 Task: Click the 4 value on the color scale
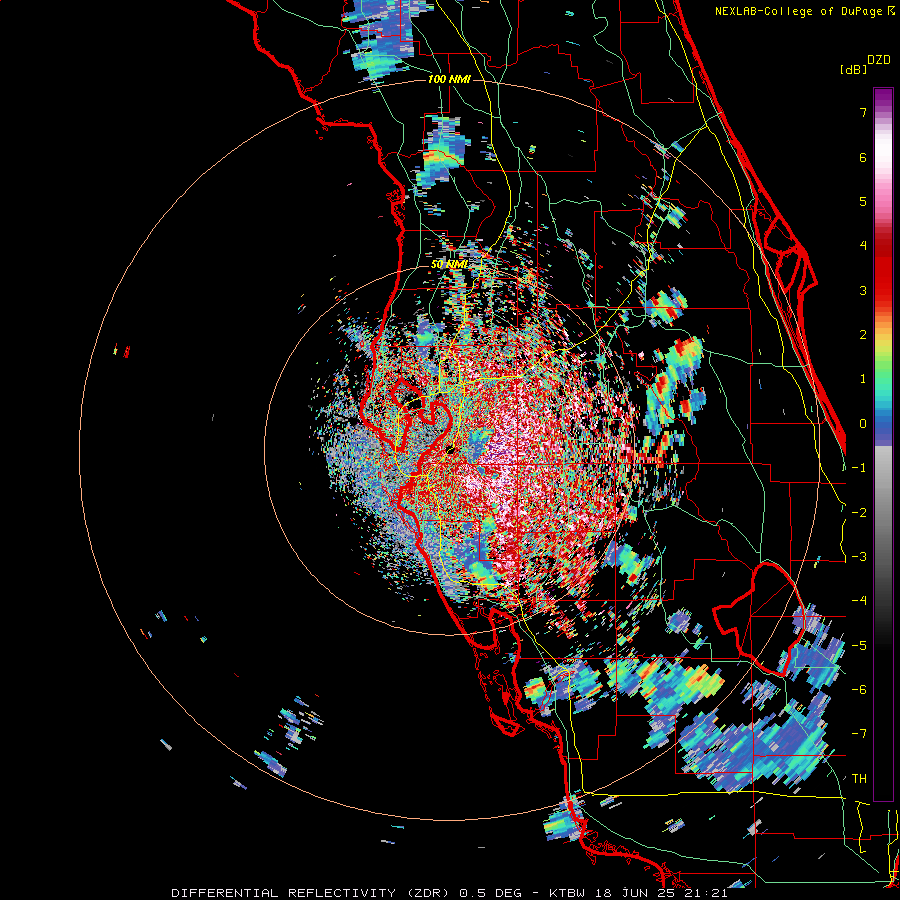coord(863,246)
